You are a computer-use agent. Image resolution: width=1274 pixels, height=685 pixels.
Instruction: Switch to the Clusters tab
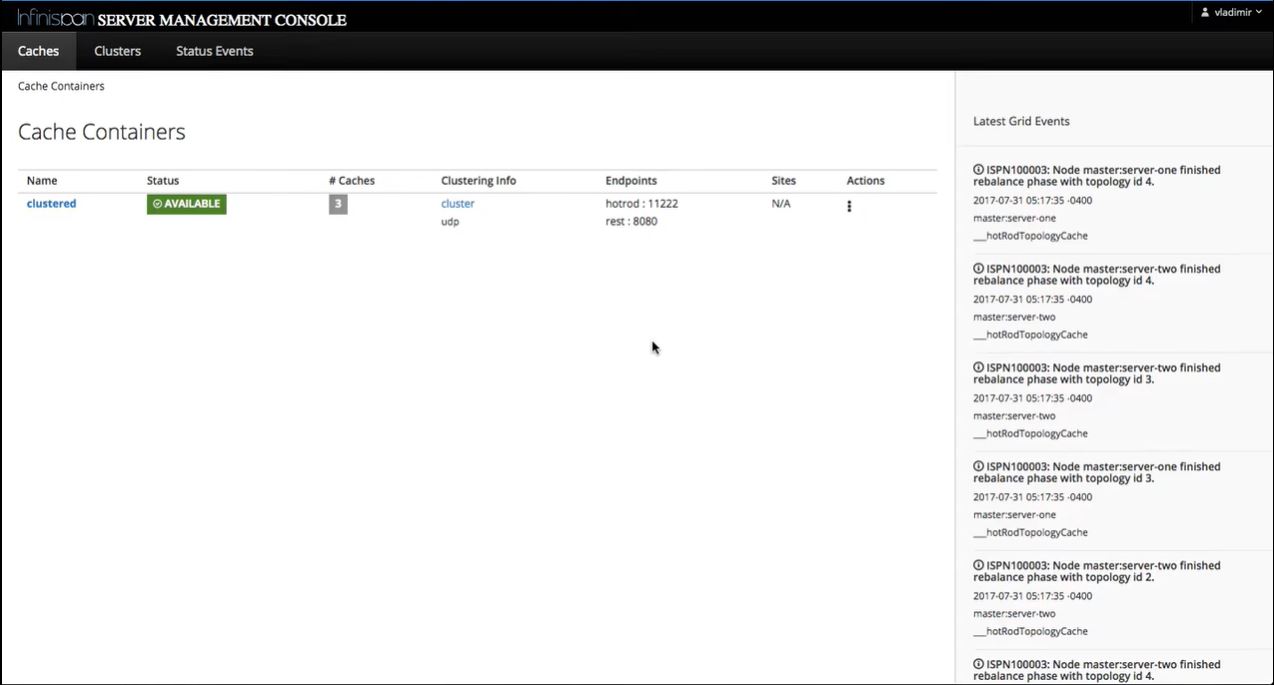coord(117,51)
